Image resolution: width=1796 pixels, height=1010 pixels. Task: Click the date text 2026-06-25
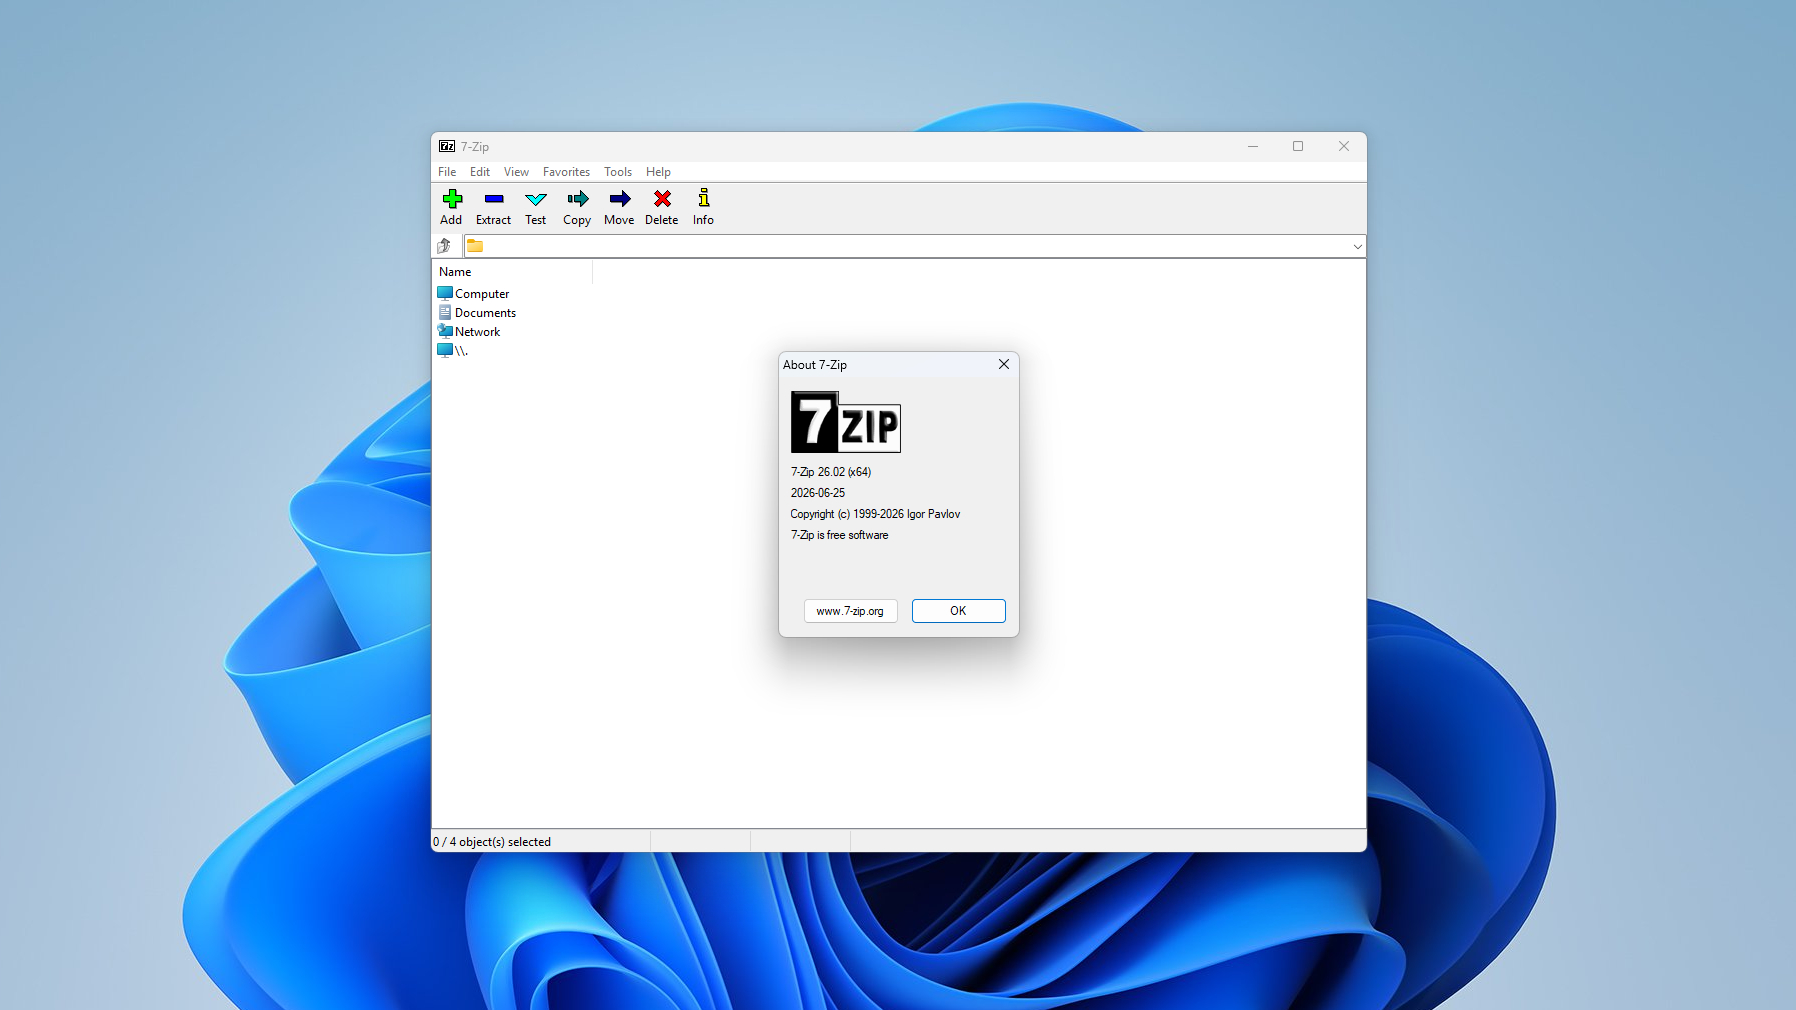point(818,493)
